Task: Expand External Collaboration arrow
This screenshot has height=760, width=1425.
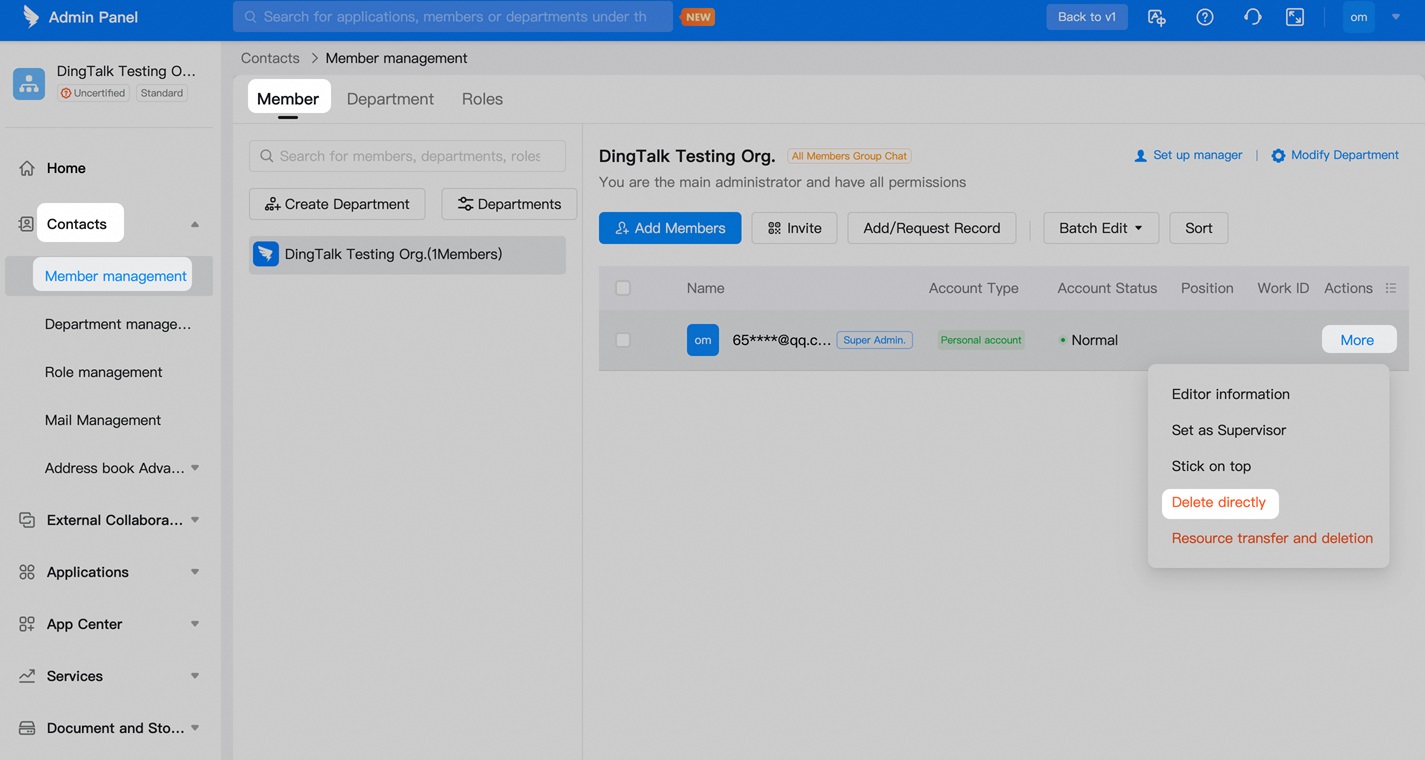Action: point(195,520)
